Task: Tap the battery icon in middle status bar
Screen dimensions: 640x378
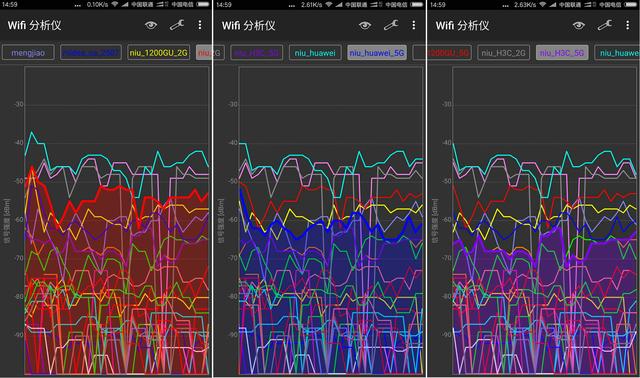Action: click(x=417, y=4)
